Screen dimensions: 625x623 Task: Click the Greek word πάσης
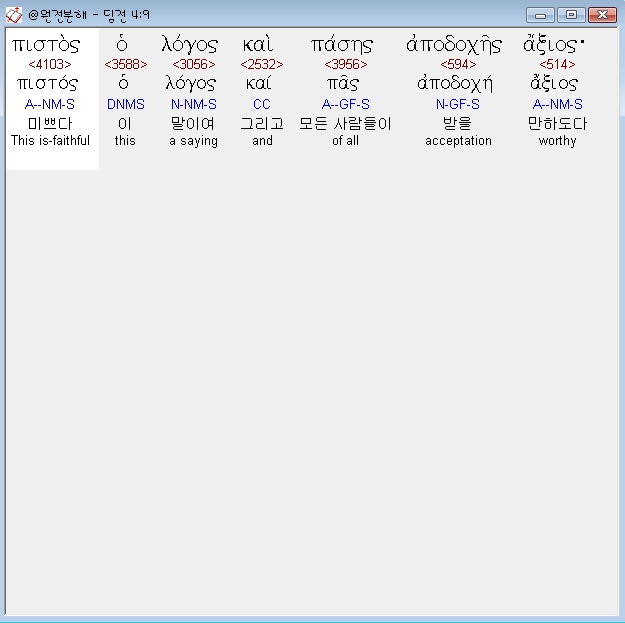click(342, 45)
